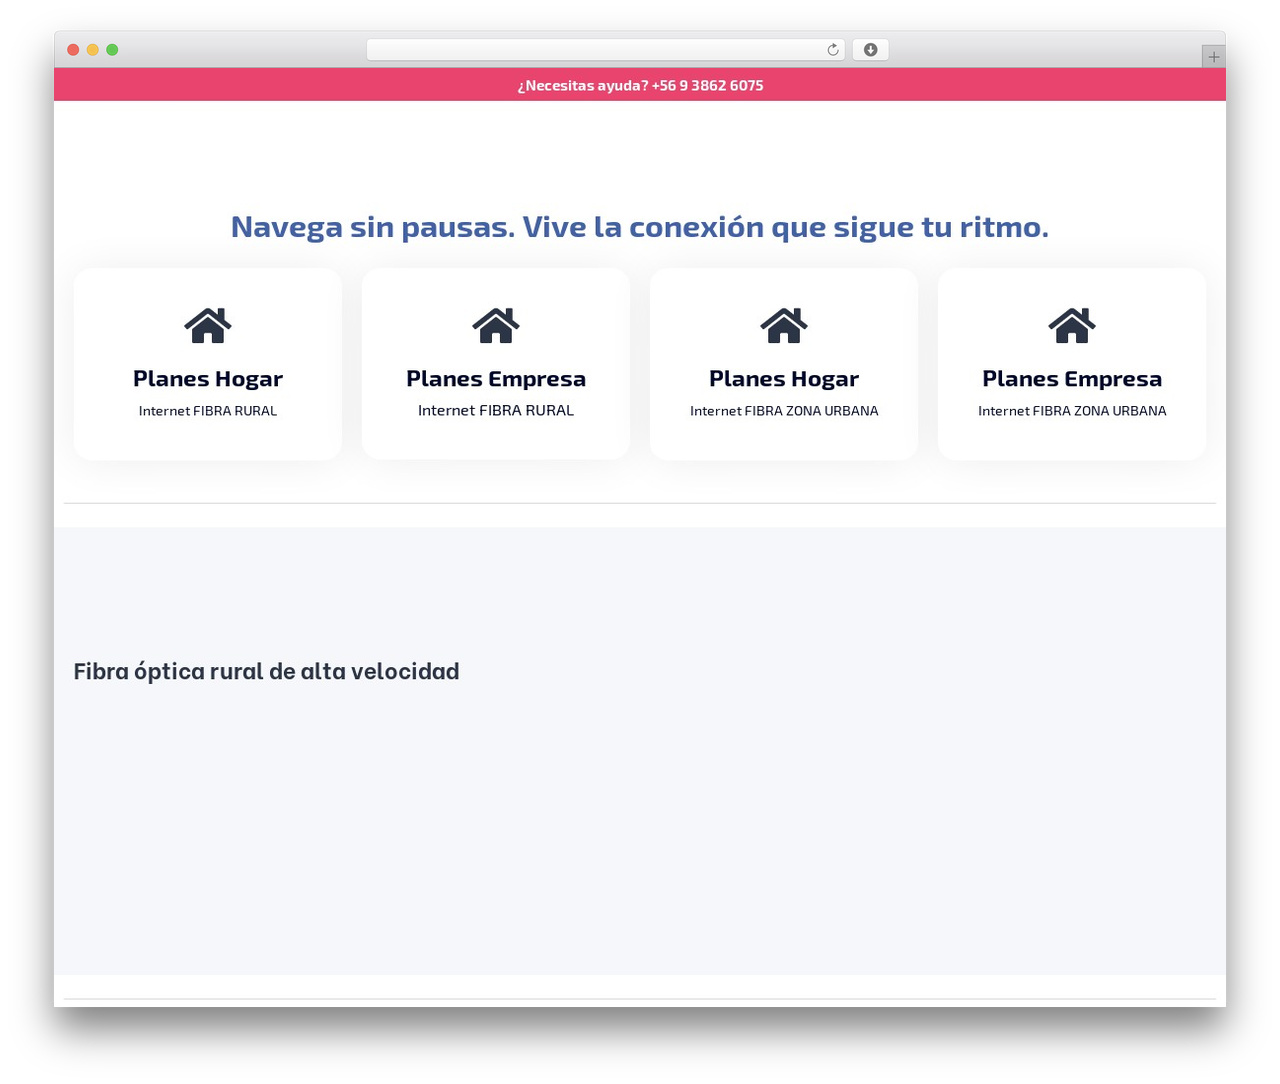Select 'Internet FIBRA ZONA URBANA' under Planes Hogar
Viewport: 1280px width, 1084px height.
pyautogui.click(x=784, y=411)
